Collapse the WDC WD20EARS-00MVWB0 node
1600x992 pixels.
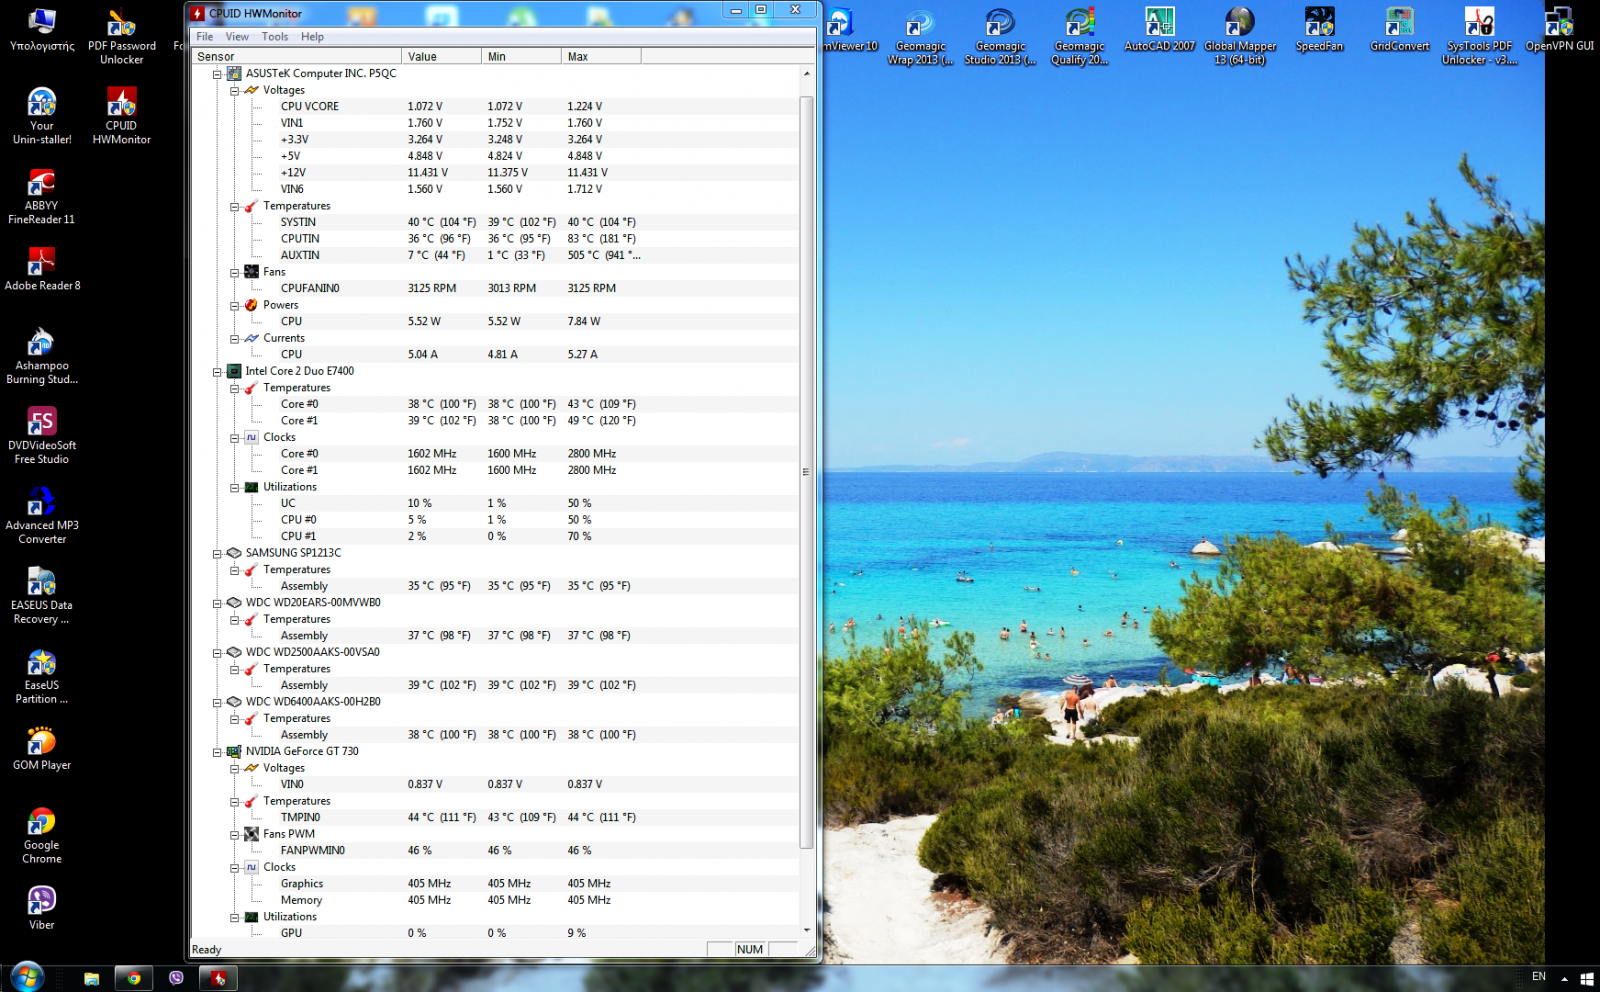pyautogui.click(x=217, y=603)
